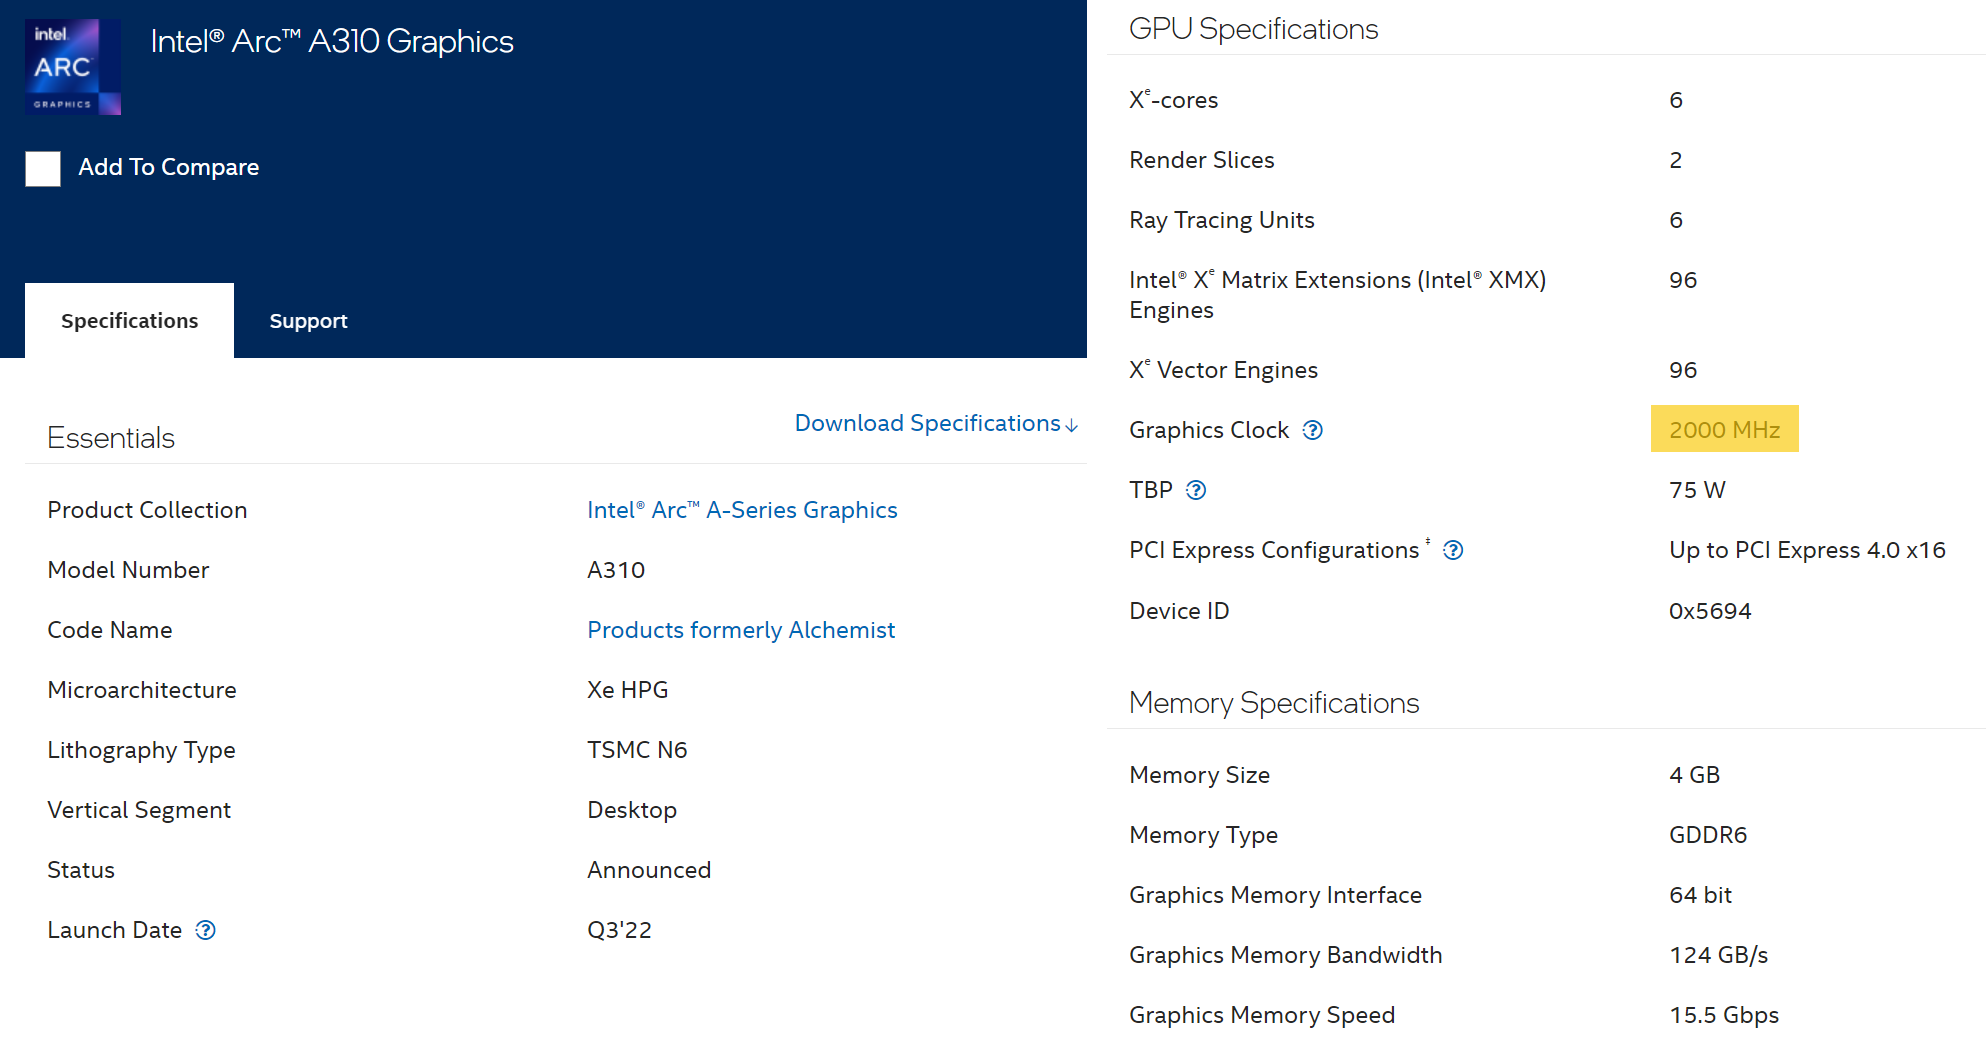Select the Specifications tab

(x=129, y=320)
